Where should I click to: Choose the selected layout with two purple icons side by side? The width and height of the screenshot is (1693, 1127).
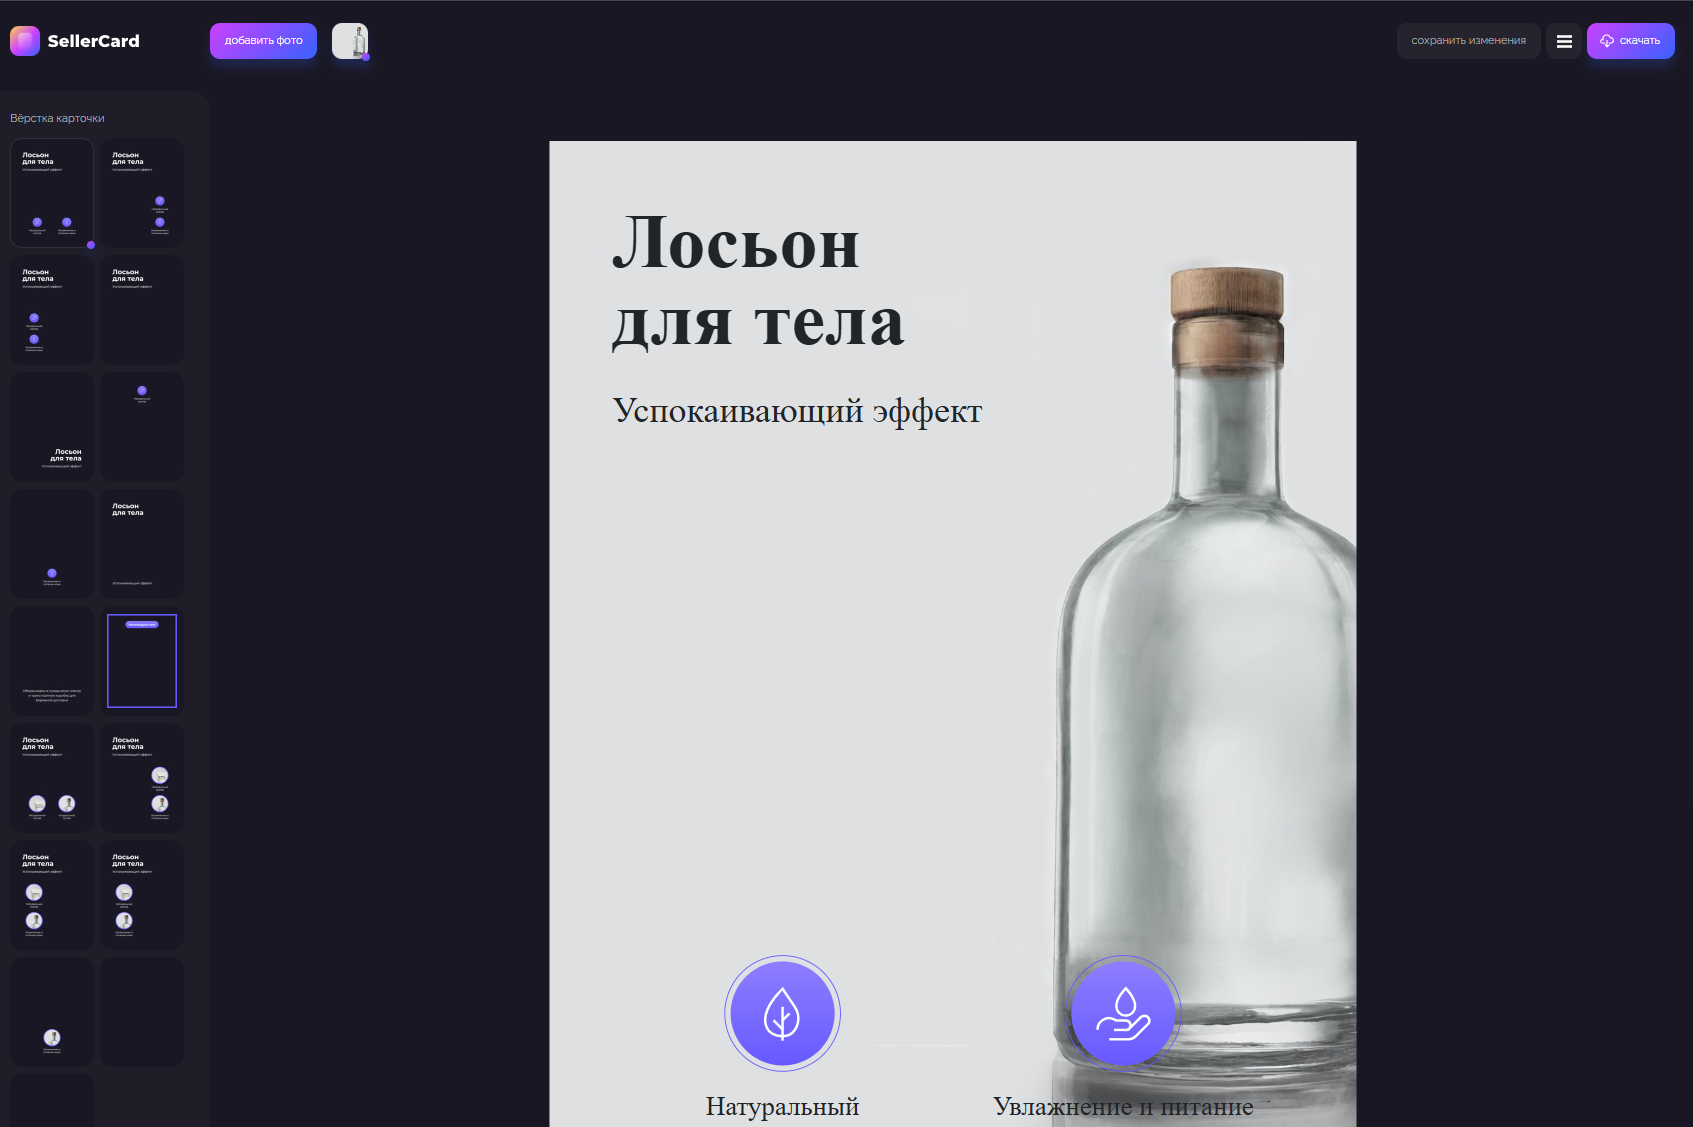point(52,193)
